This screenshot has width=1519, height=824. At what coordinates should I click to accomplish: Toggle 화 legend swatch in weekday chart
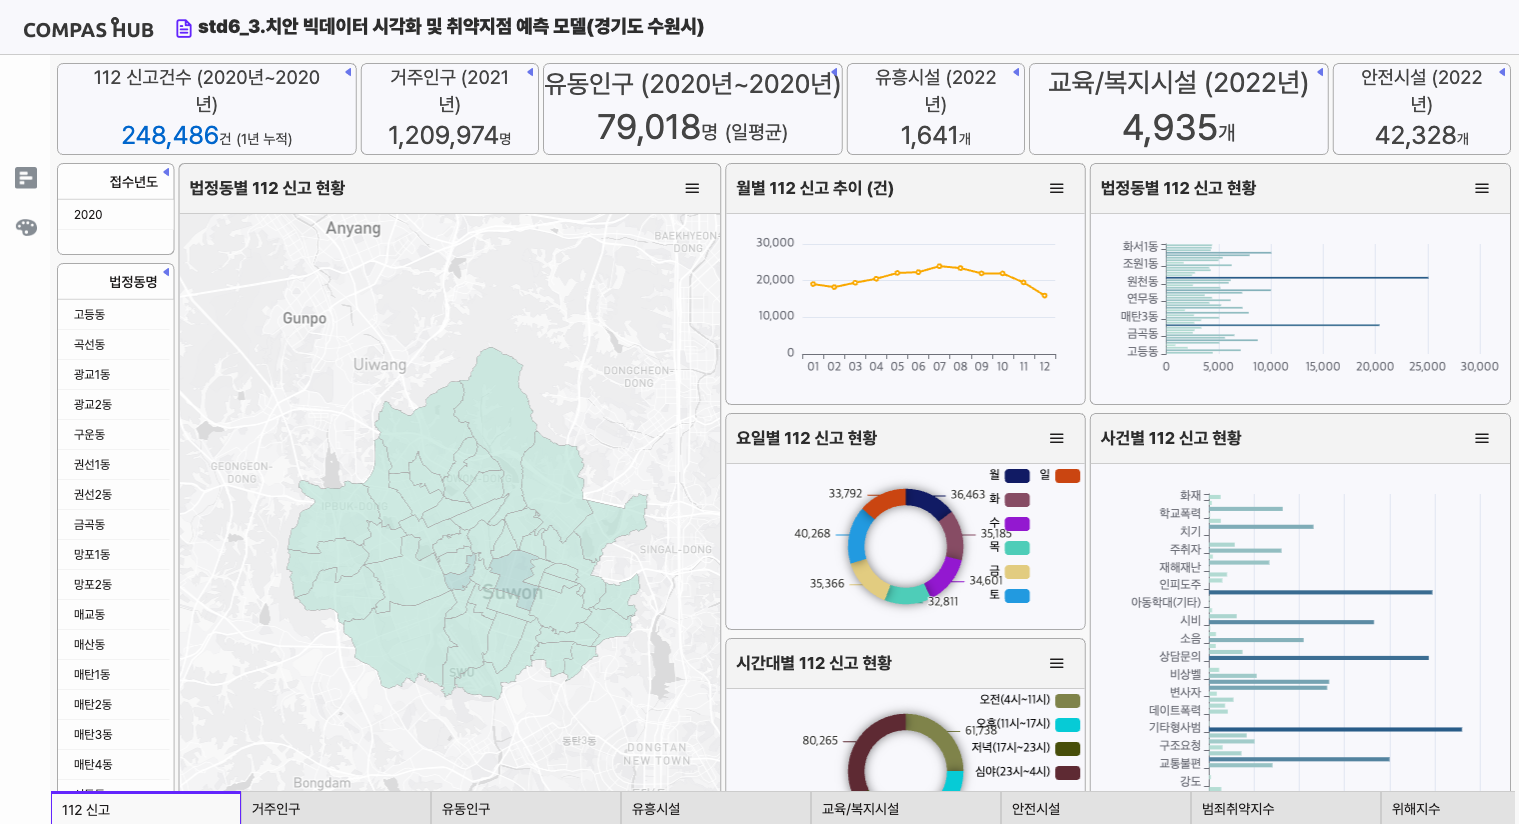click(x=1017, y=500)
